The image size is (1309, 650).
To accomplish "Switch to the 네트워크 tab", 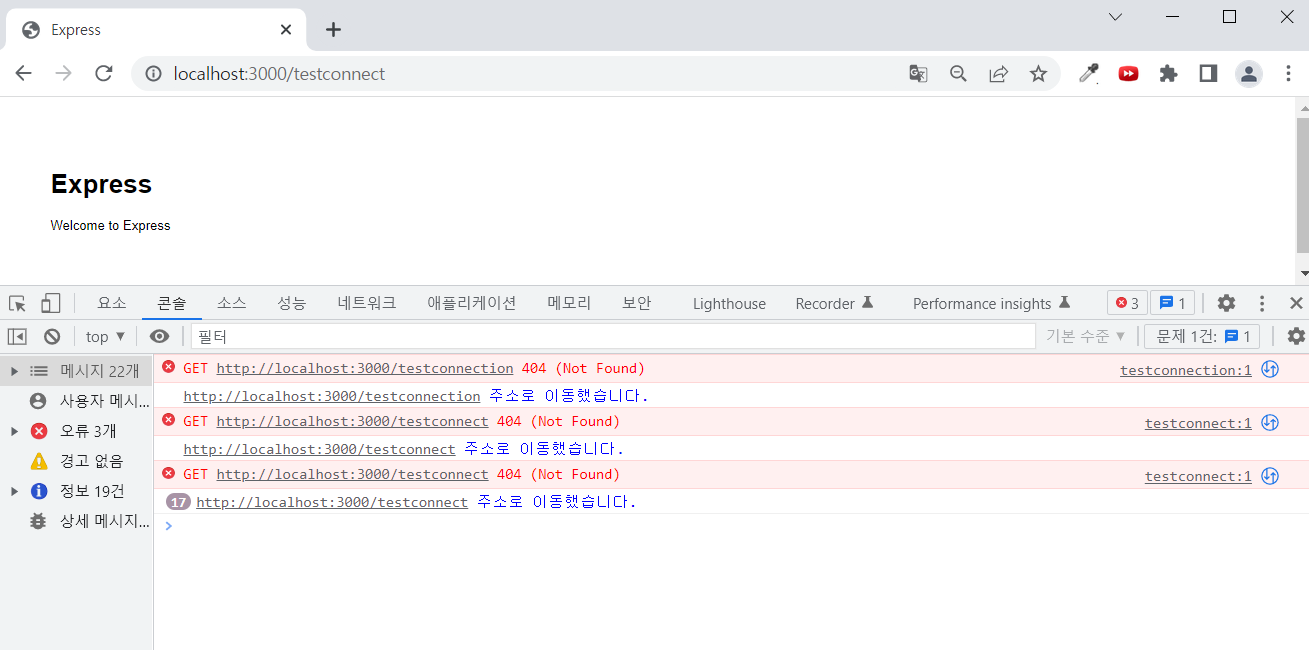I will pos(367,303).
